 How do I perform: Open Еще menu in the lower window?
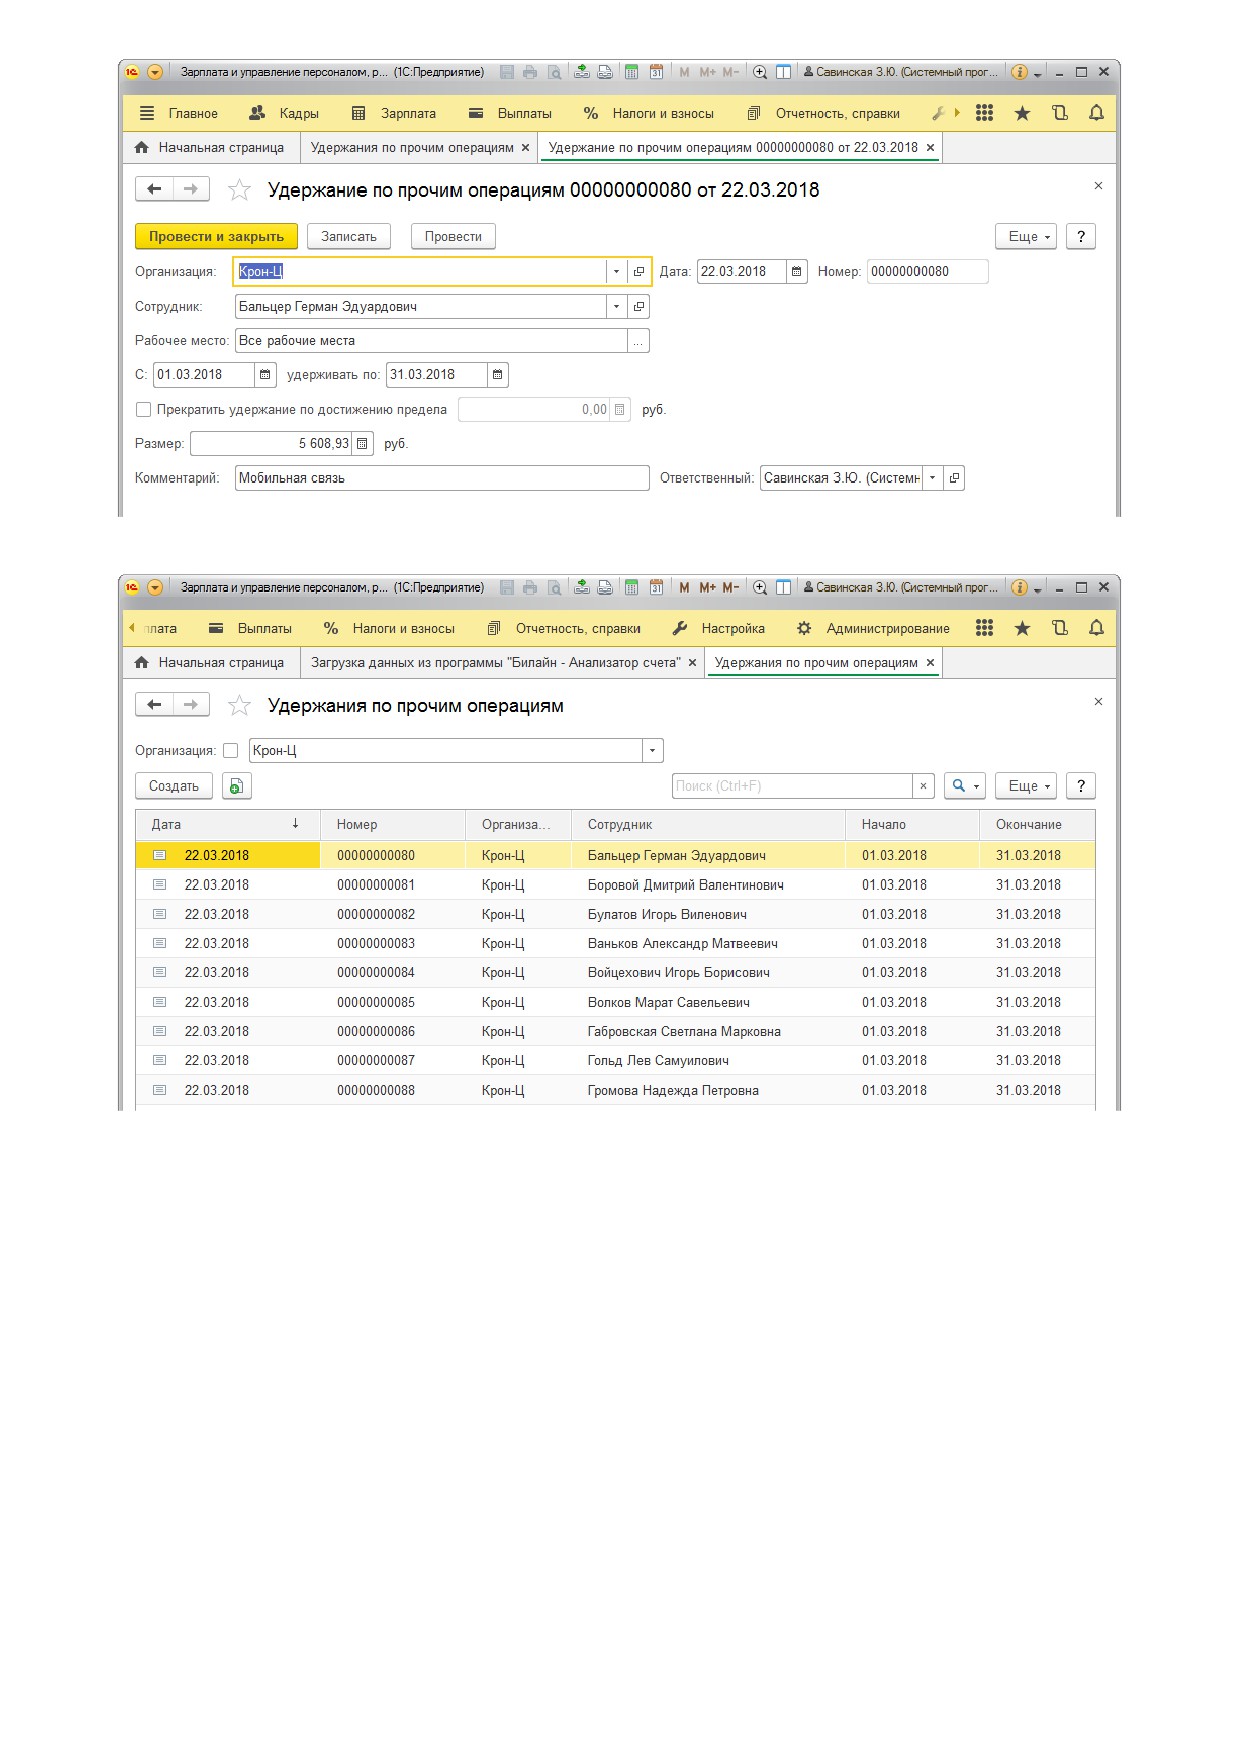point(1026,786)
